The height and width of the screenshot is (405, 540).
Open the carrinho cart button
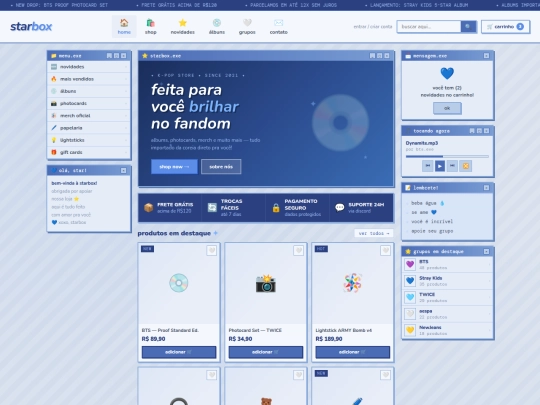[x=505, y=27]
